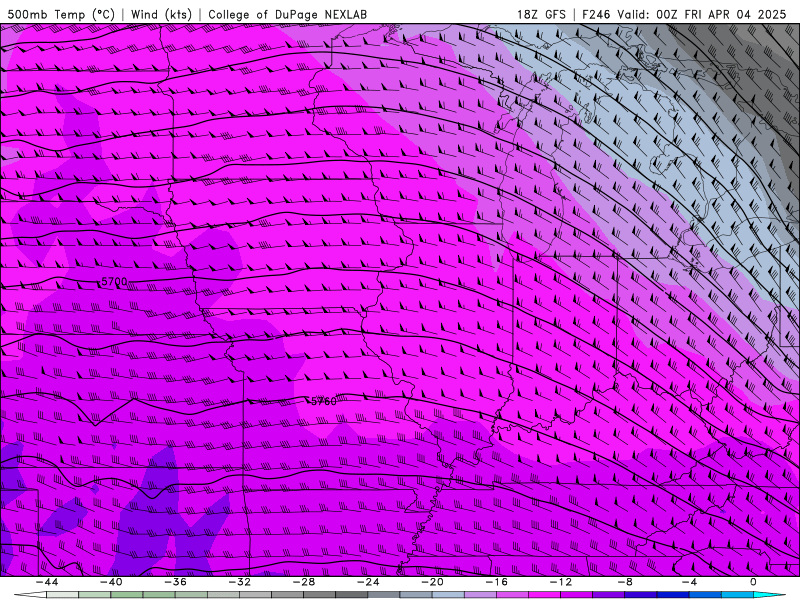Click the -44 colorbar tick label

point(46,582)
